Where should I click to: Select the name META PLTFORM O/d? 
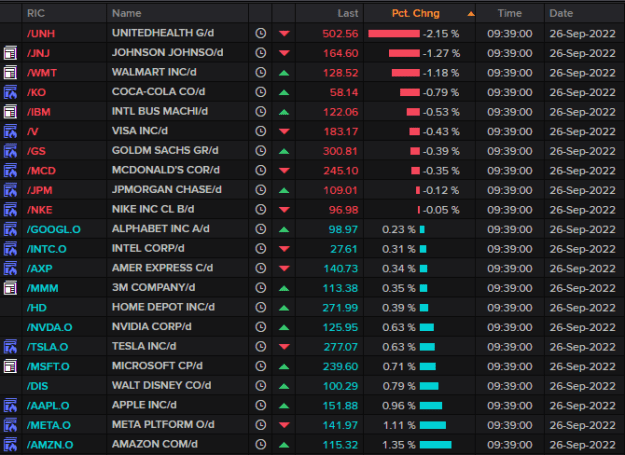[163, 424]
